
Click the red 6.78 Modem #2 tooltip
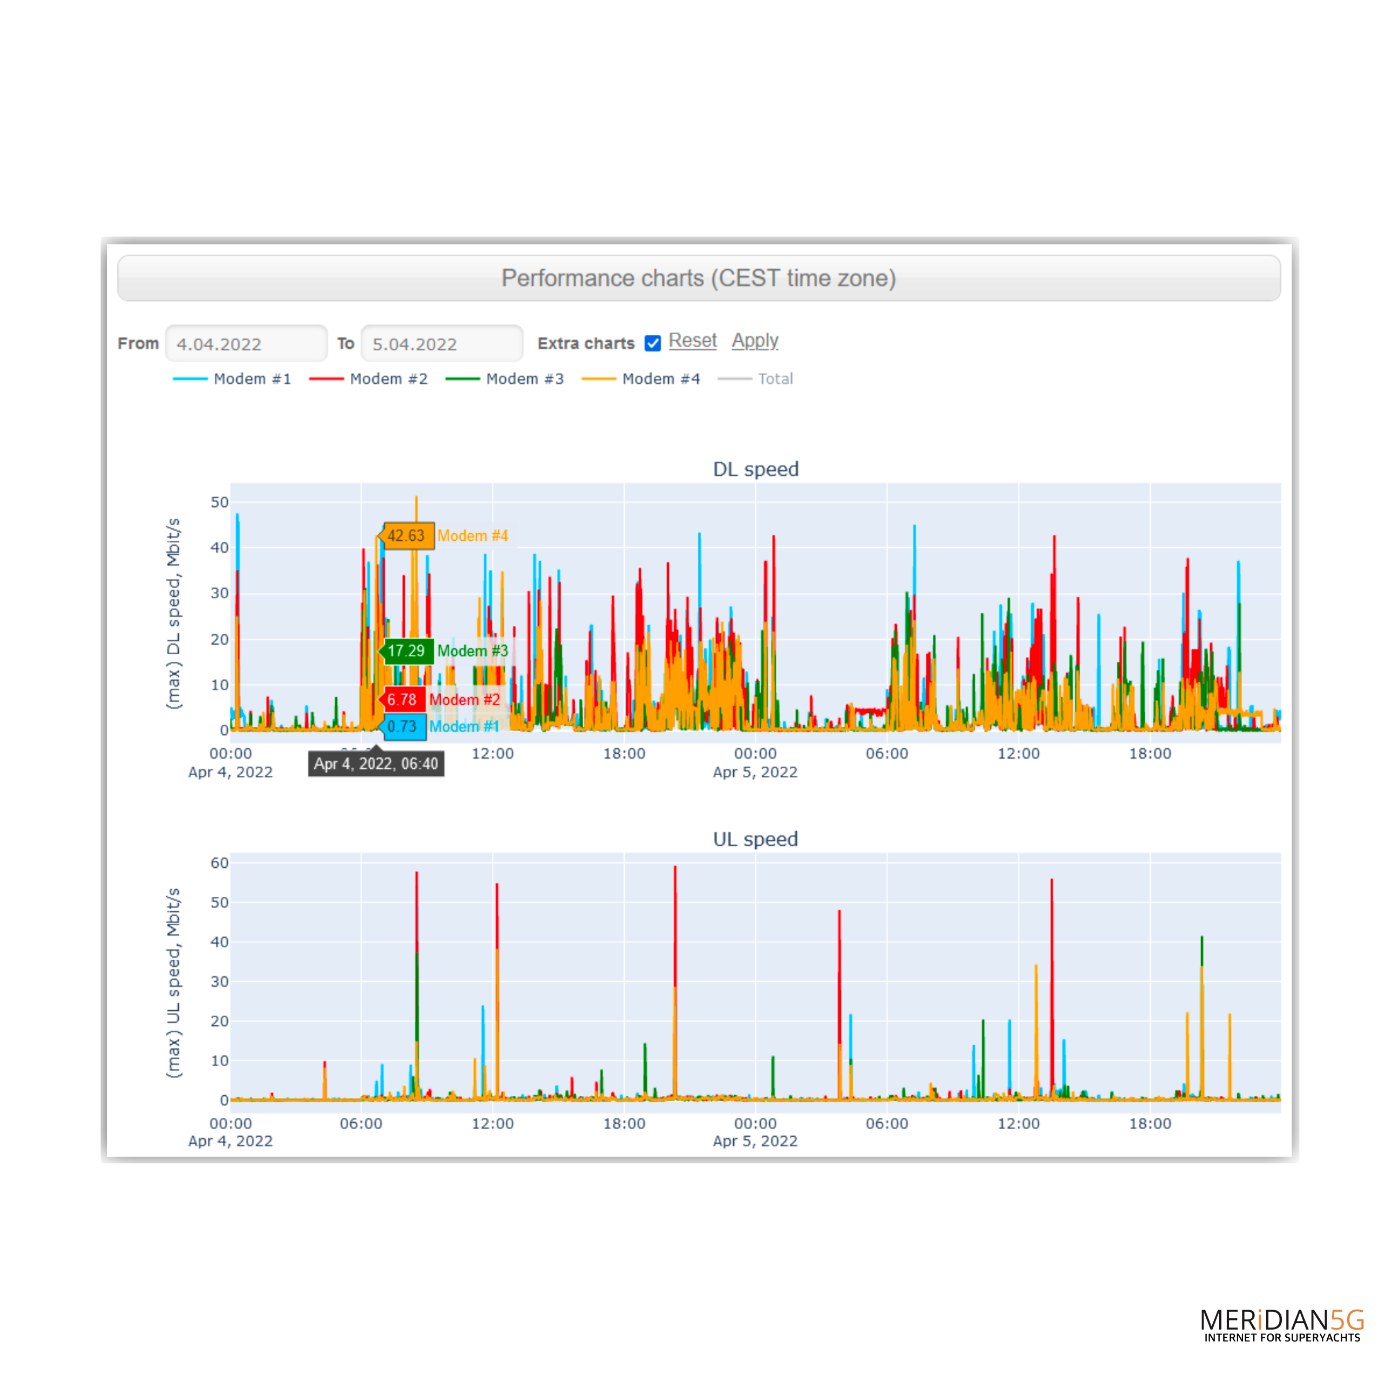[403, 700]
